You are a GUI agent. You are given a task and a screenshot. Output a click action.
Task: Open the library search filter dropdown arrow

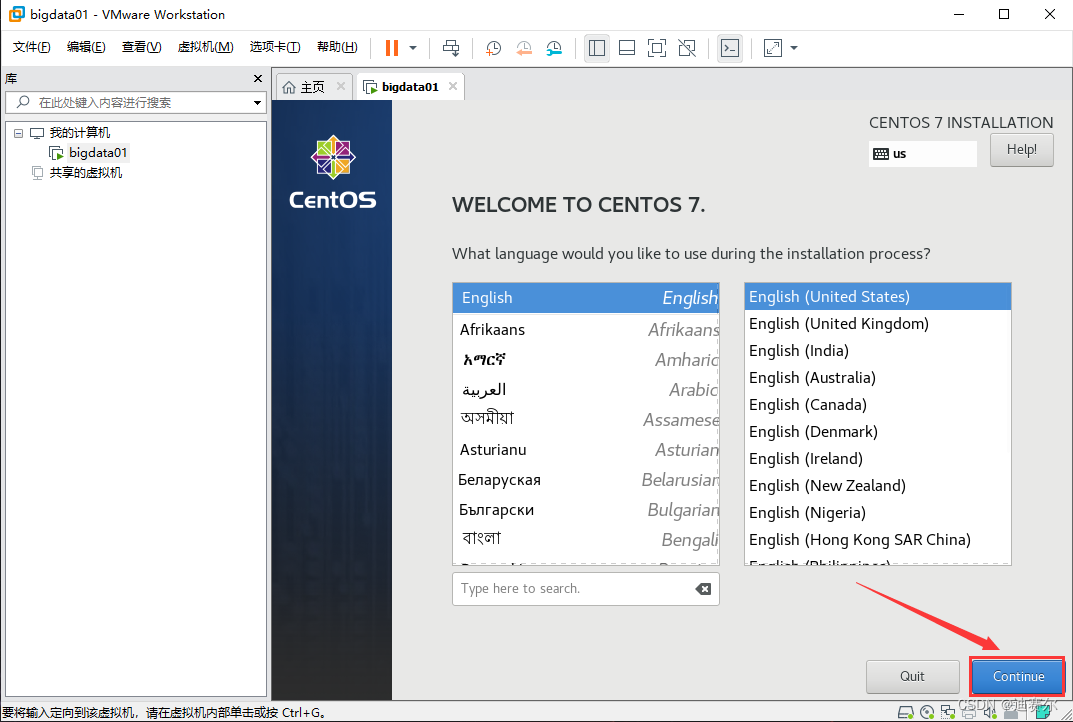tap(257, 103)
